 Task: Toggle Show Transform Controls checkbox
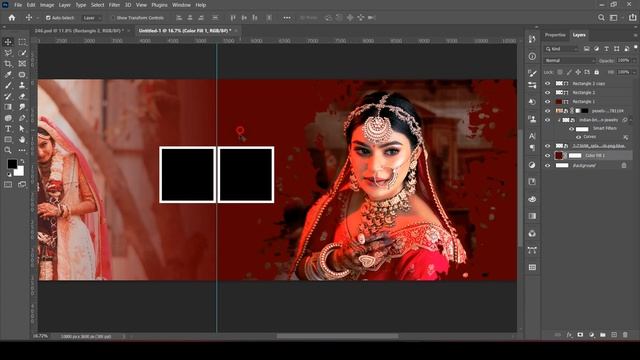[x=113, y=18]
